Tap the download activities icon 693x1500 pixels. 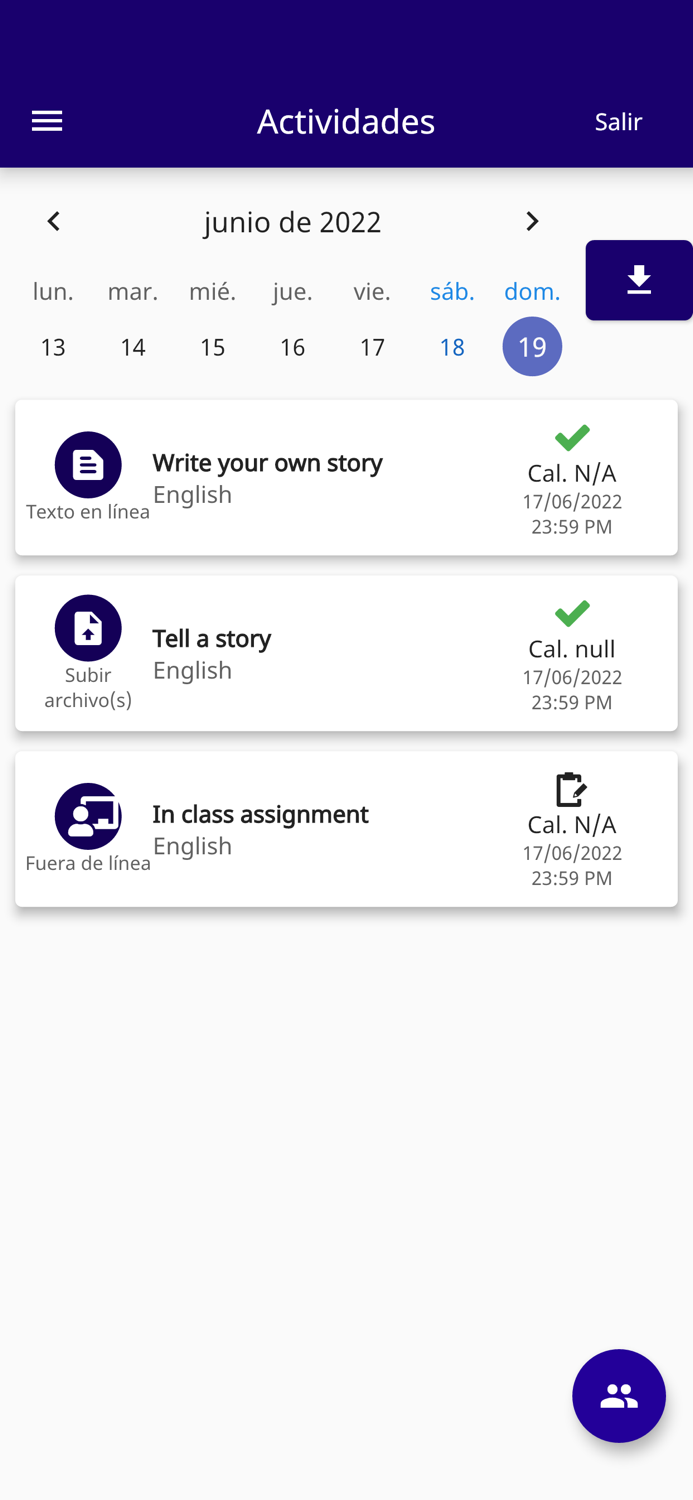click(639, 280)
